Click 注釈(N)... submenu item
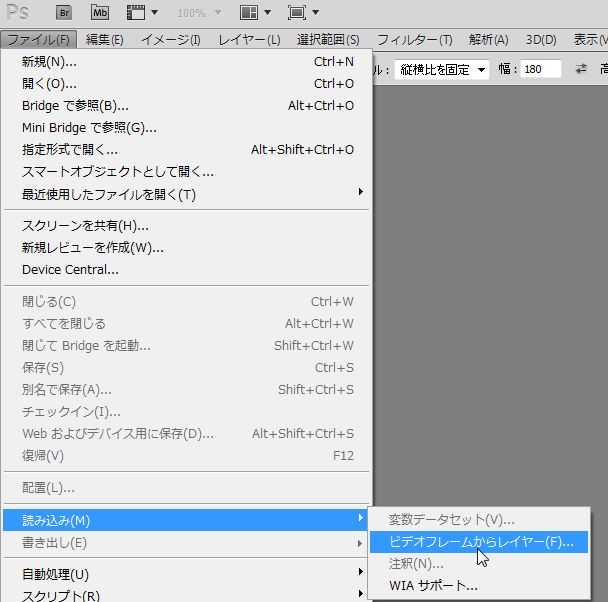The image size is (608, 602). coord(479,564)
